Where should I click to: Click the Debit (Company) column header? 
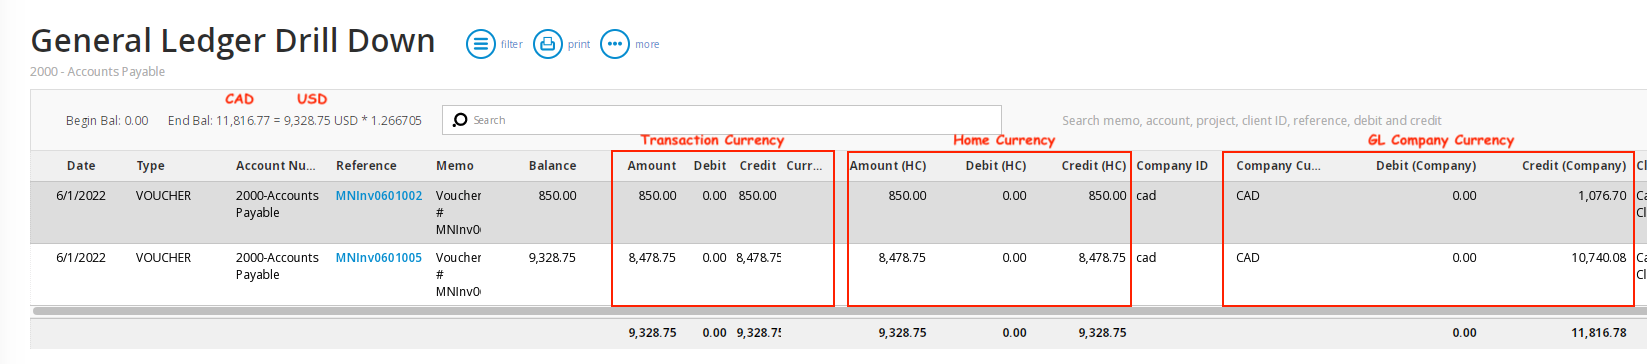pos(1426,166)
